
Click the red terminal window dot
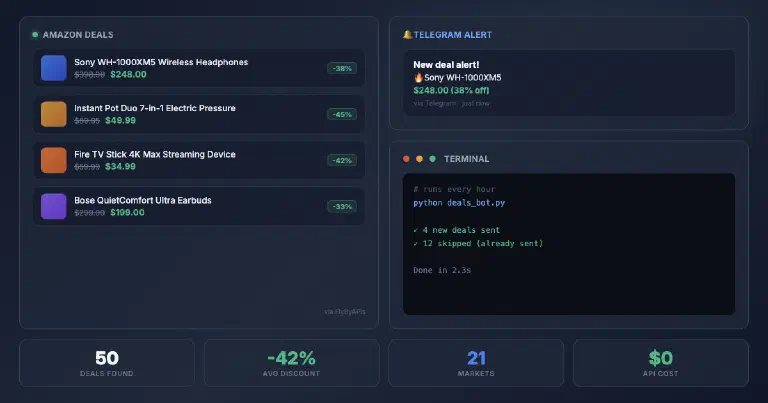(406, 159)
